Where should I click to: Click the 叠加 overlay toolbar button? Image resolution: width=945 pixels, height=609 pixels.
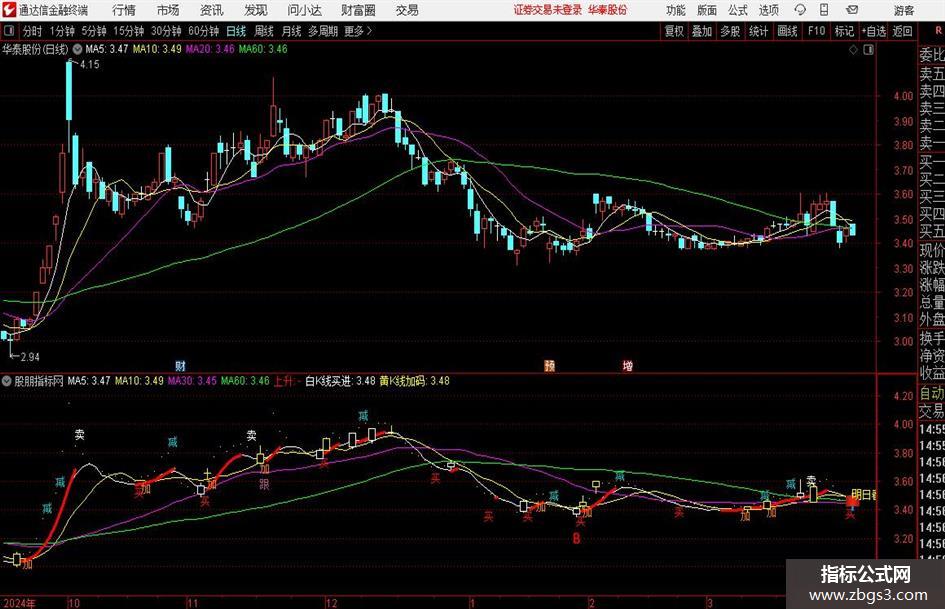tap(702, 31)
